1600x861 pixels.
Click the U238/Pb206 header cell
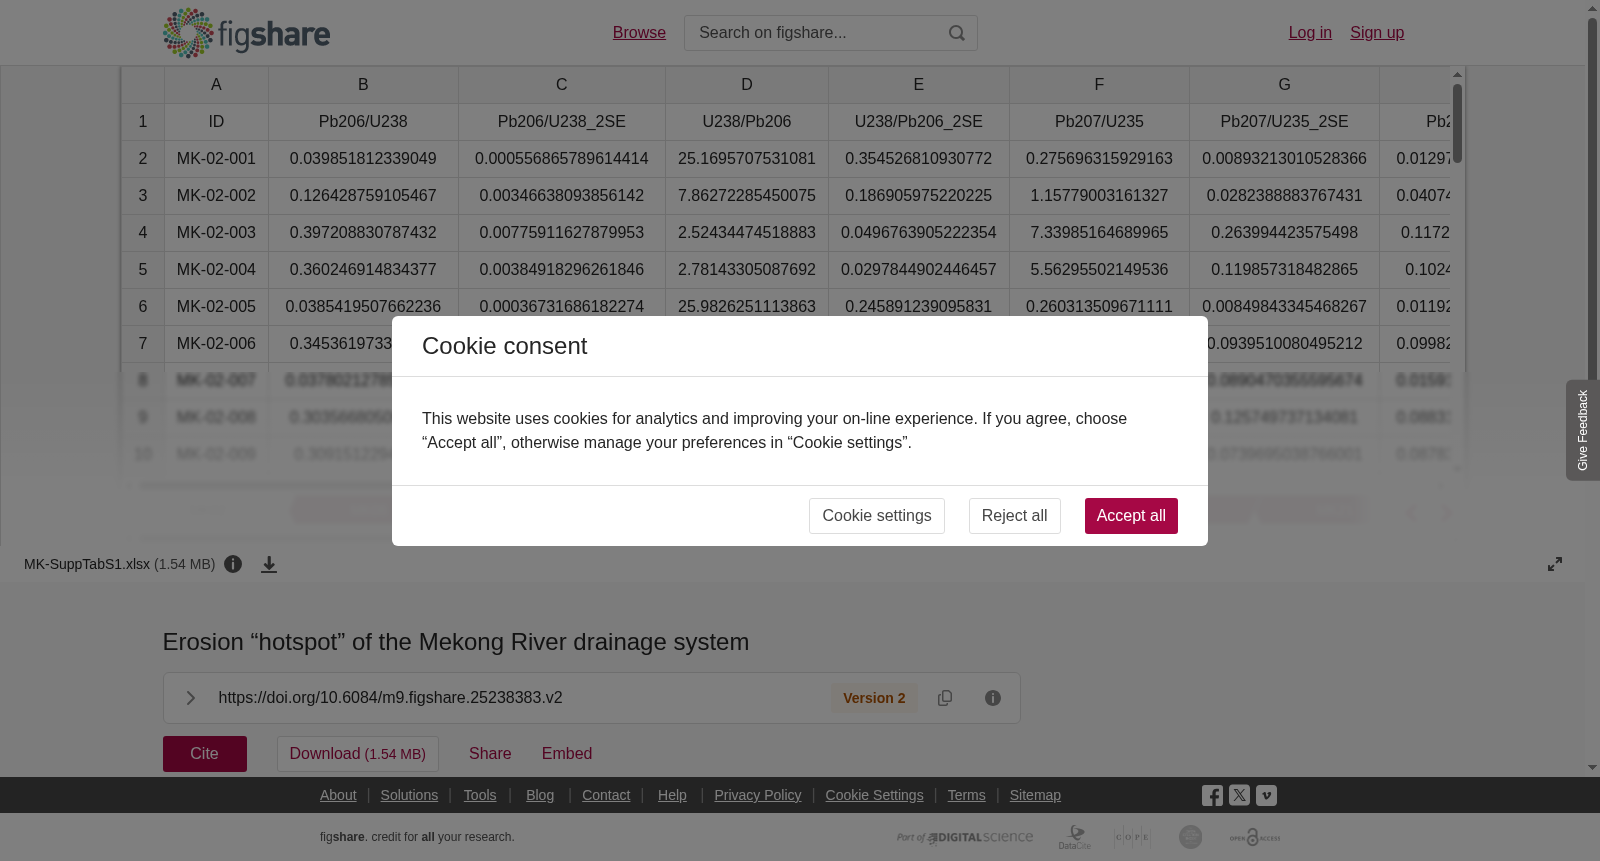click(x=747, y=122)
